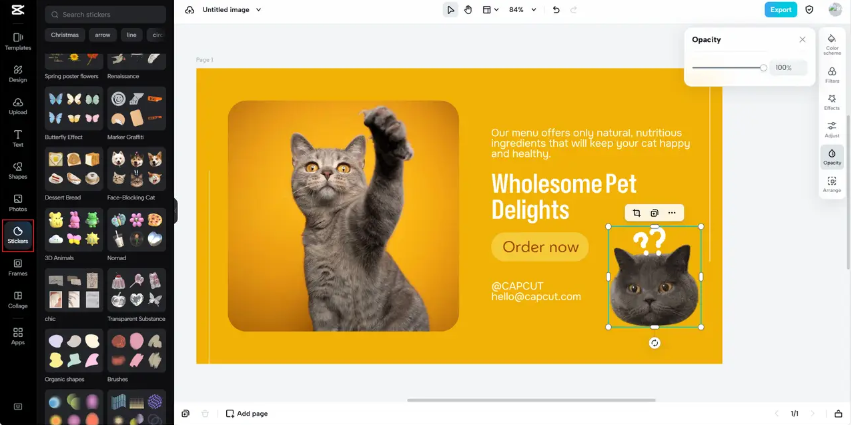The height and width of the screenshot is (425, 851).
Task: Open the Opacity panel button
Action: 832,157
